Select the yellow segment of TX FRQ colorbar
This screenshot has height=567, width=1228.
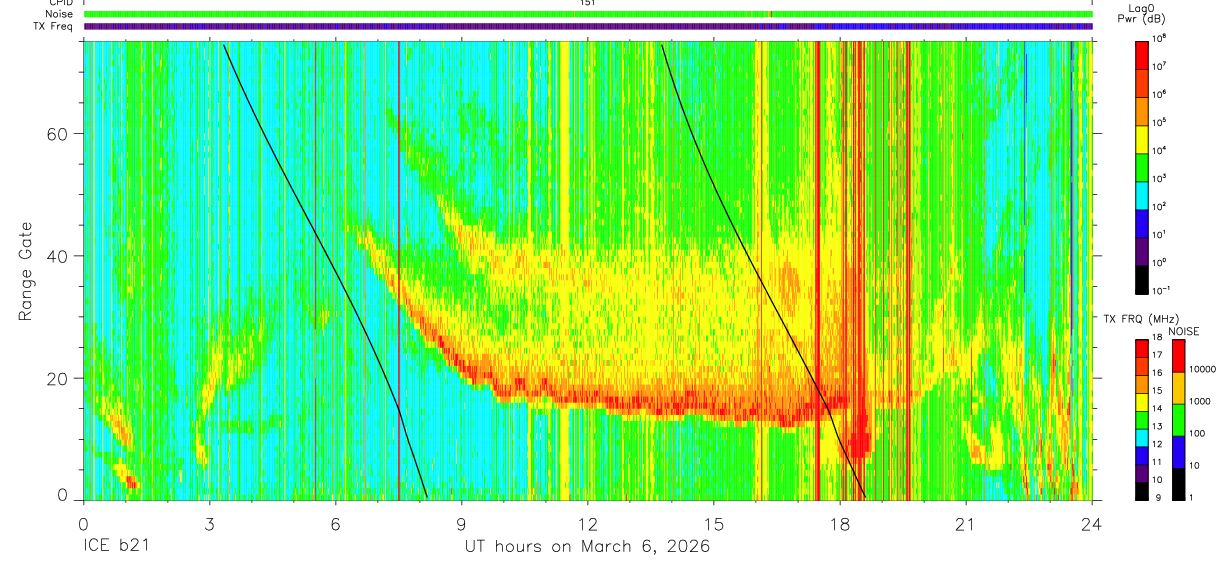[x=1142, y=401]
